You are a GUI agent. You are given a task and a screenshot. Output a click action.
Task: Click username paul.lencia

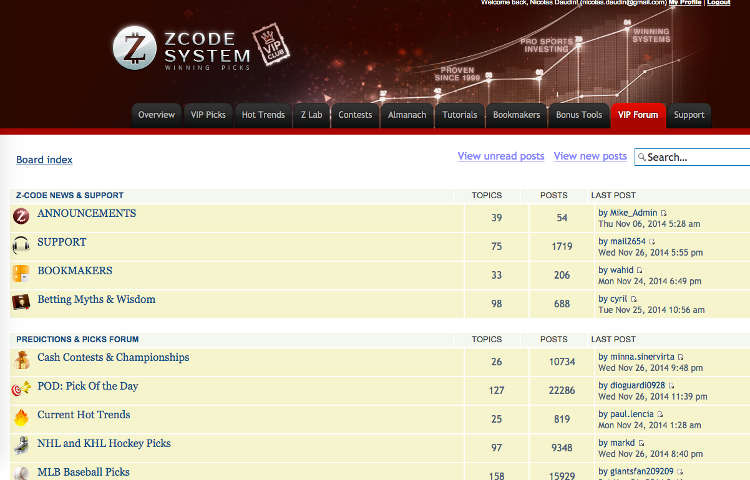pos(632,415)
